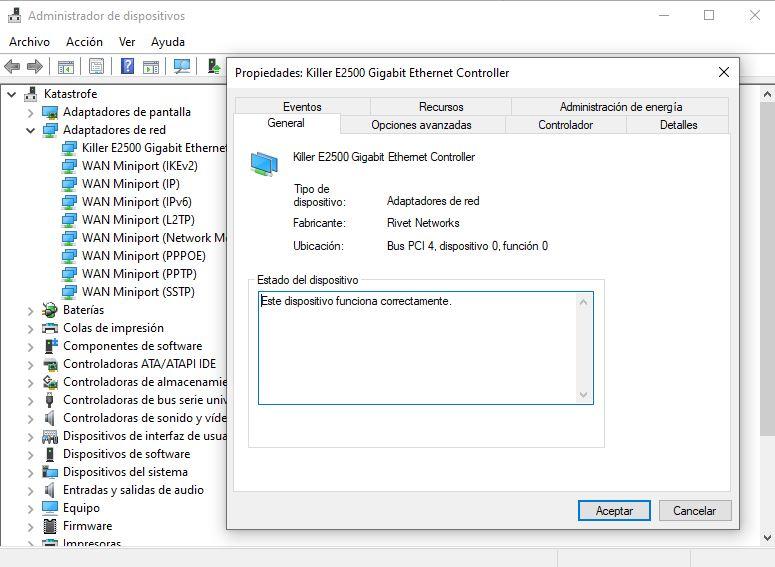Image resolution: width=775 pixels, height=567 pixels.
Task: Expand Componentes de software
Action: click(x=31, y=347)
